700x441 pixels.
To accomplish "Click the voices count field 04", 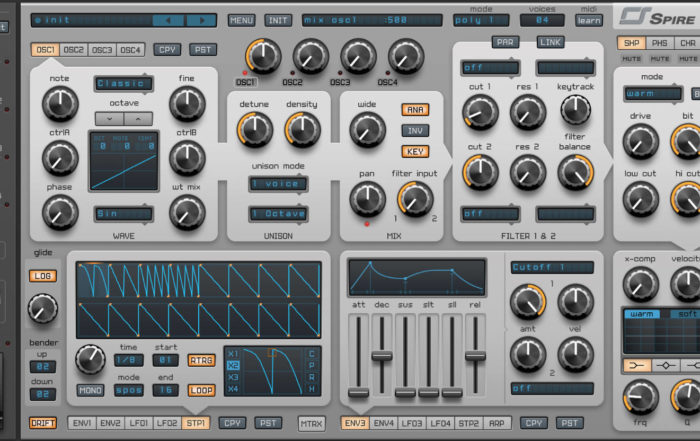I will coord(542,20).
